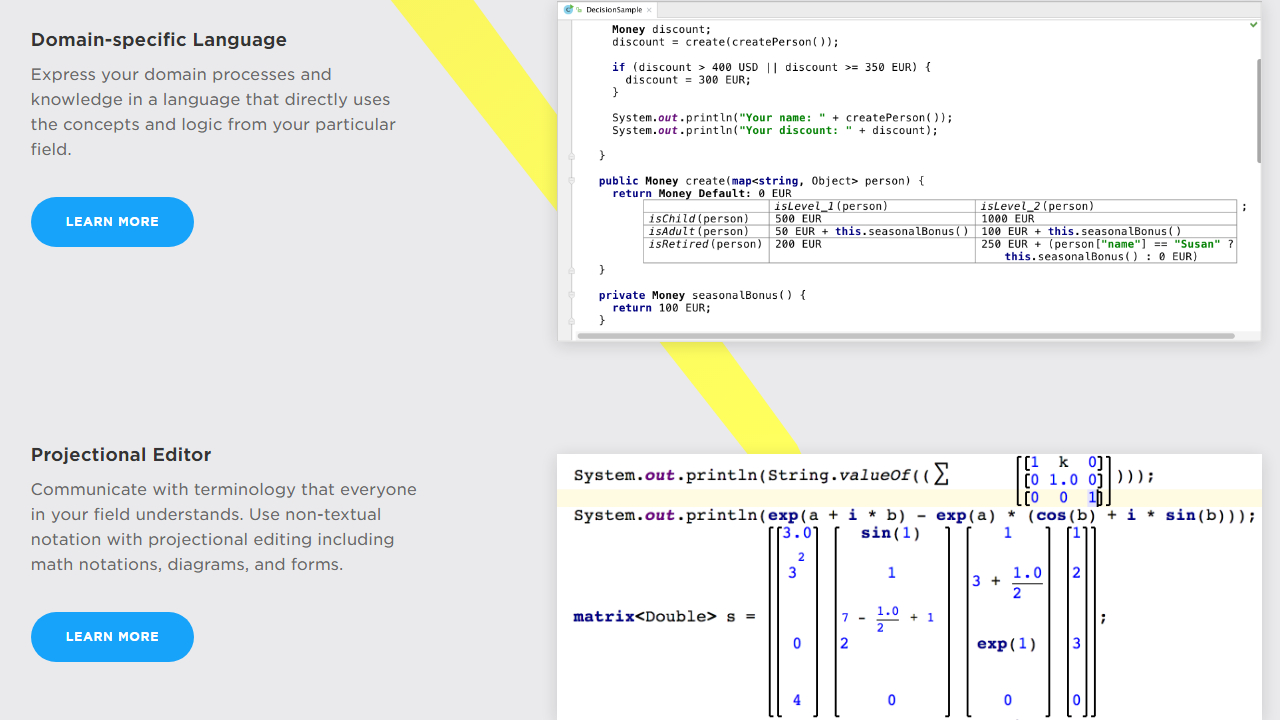Screen dimensions: 1280x720
Task: Click Learn More under Projectional Editor
Action: [x=112, y=637]
